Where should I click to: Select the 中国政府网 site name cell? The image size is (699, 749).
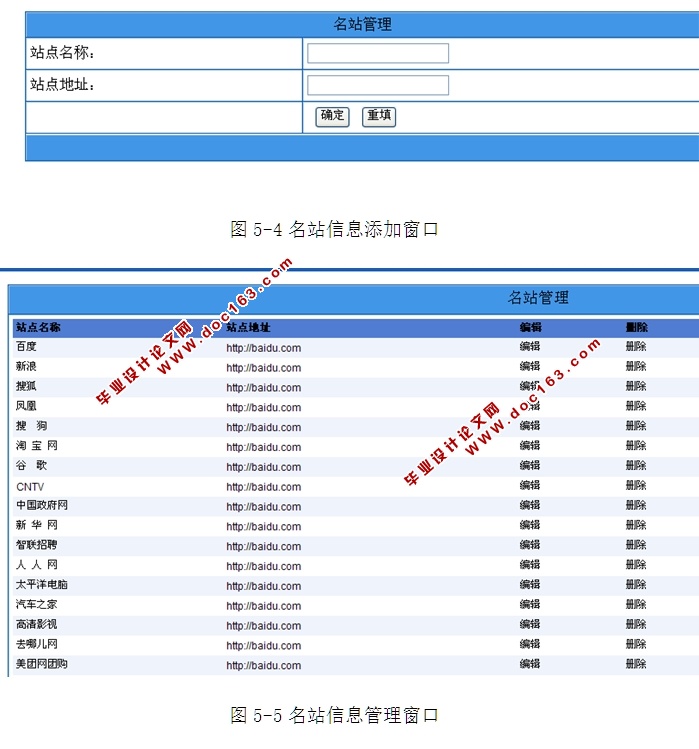(x=42, y=505)
